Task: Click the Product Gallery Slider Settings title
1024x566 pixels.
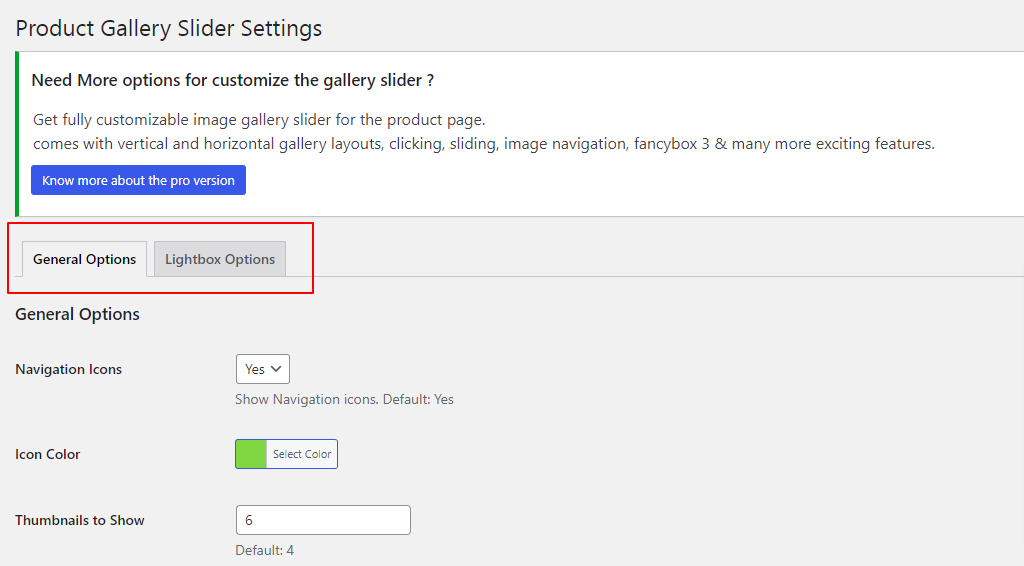Action: (x=168, y=28)
